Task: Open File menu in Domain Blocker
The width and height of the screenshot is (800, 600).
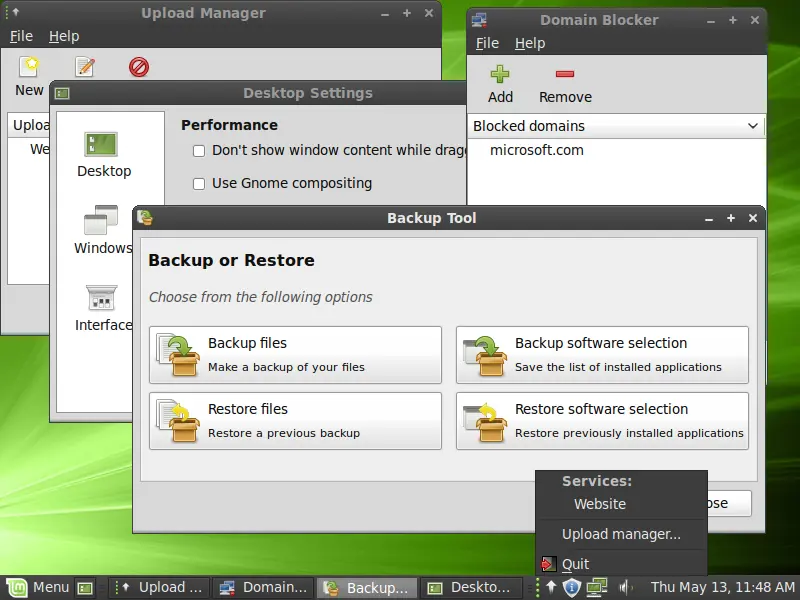Action: (x=487, y=43)
